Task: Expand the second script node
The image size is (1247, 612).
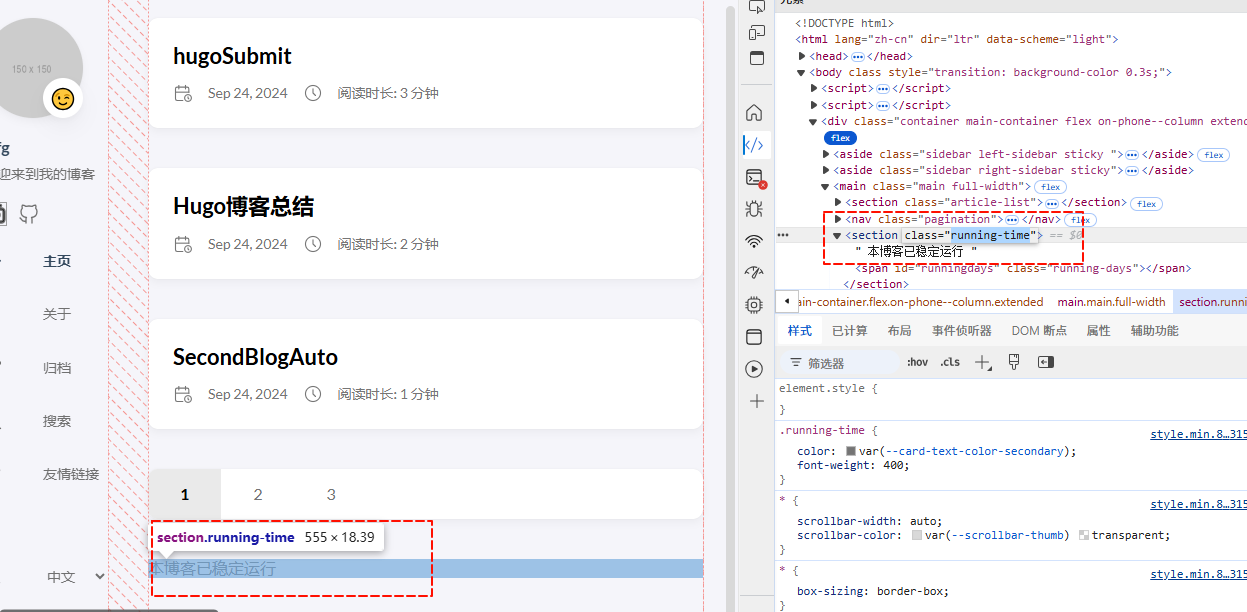Action: 814,105
